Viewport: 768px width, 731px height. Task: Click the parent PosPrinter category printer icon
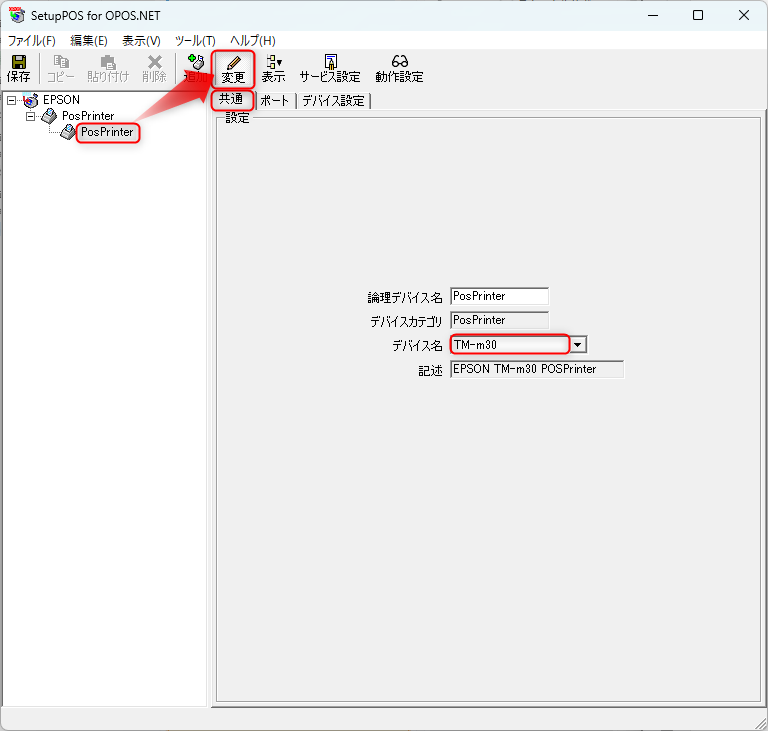(49, 116)
